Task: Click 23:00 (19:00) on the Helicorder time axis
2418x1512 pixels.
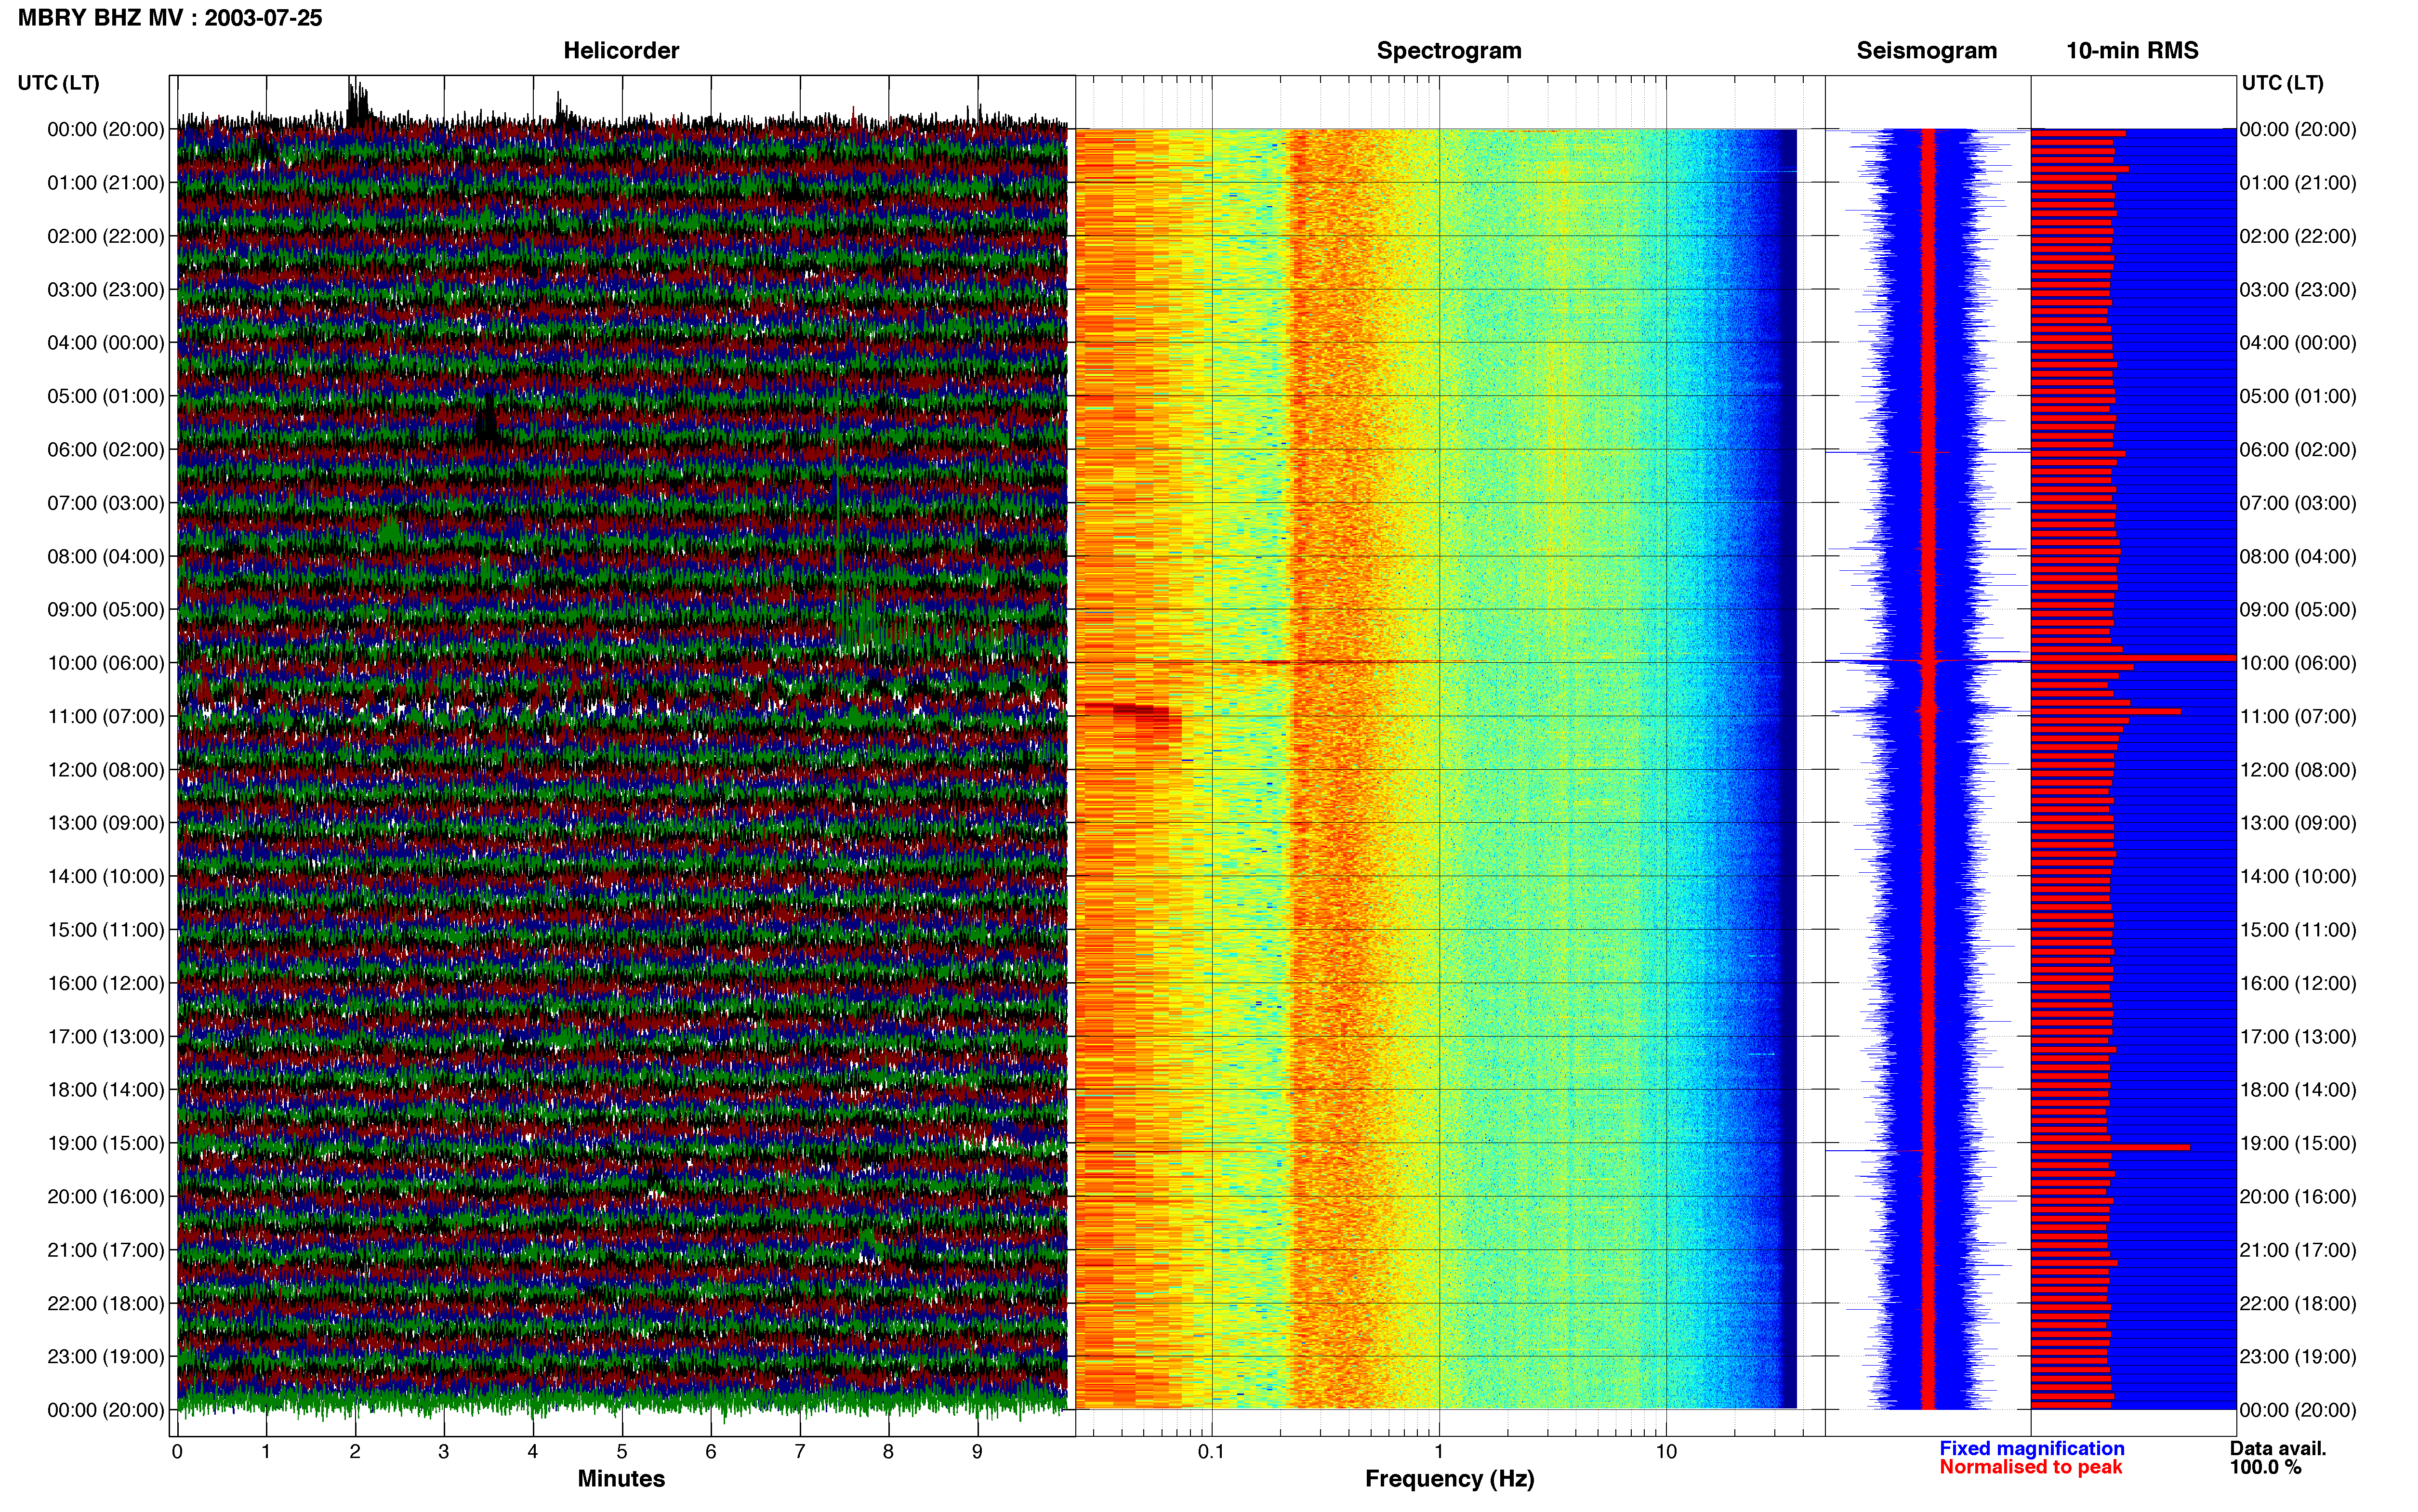Action: point(106,1357)
